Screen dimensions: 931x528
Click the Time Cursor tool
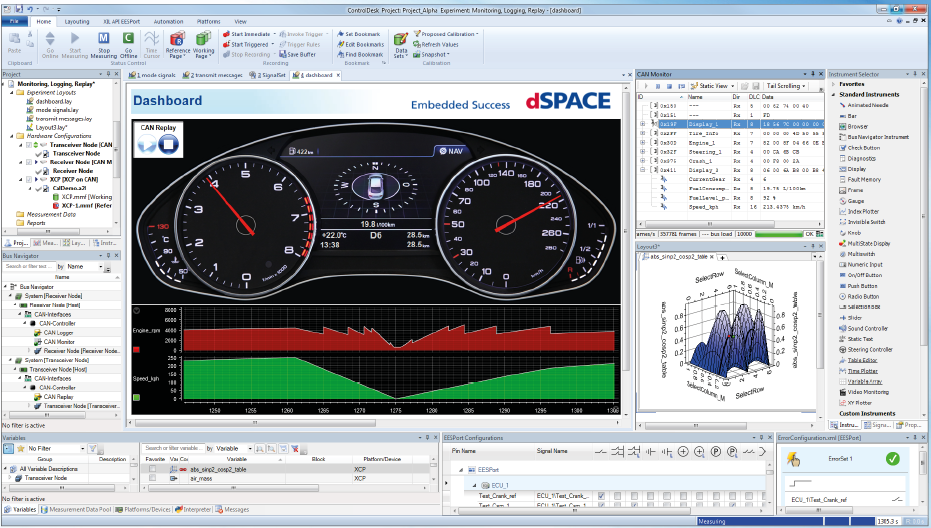point(151,45)
